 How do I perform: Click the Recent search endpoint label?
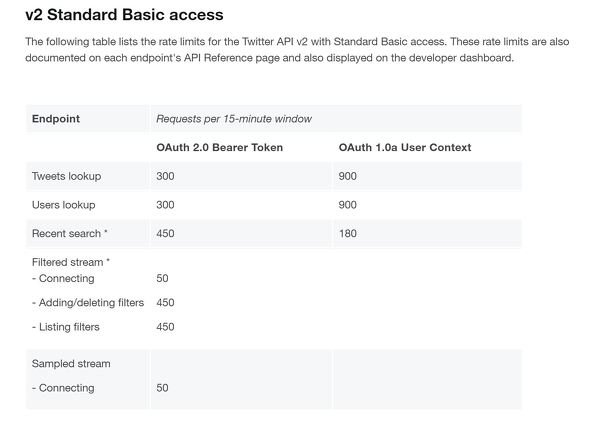tap(70, 233)
